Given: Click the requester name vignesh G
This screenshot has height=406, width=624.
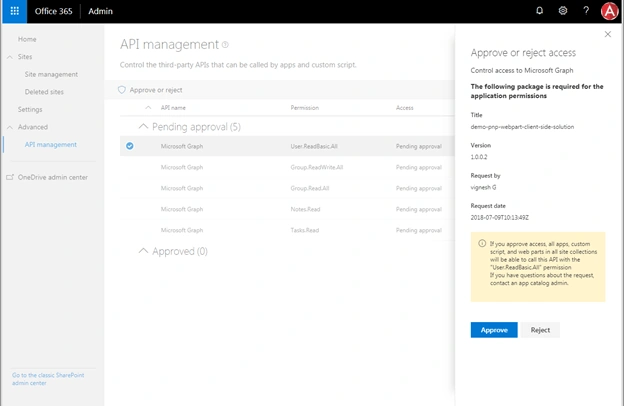Looking at the screenshot, I should [483, 187].
